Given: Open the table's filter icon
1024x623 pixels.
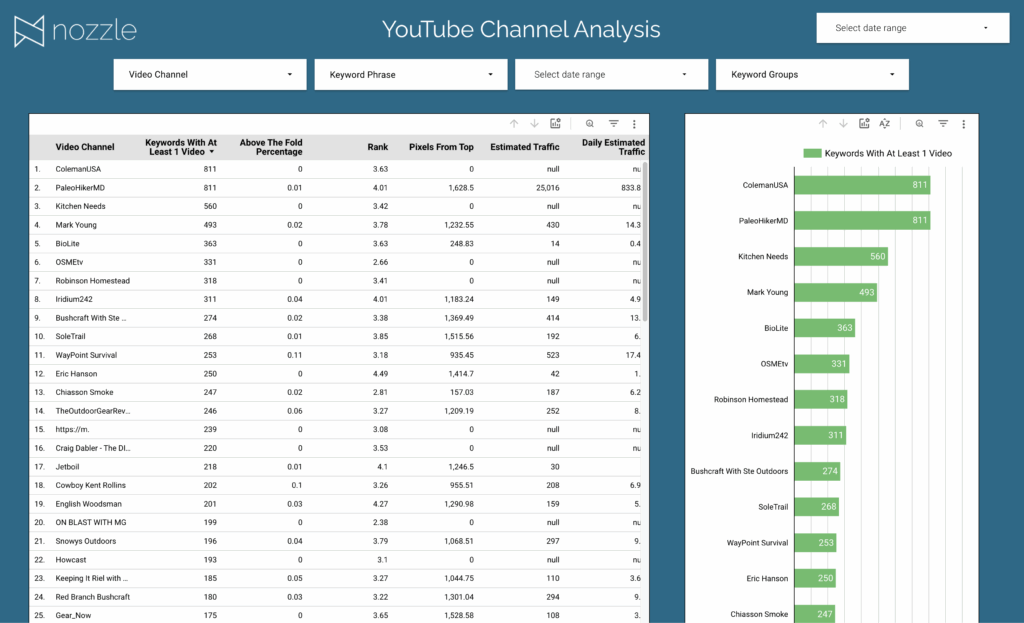Looking at the screenshot, I should pos(614,124).
